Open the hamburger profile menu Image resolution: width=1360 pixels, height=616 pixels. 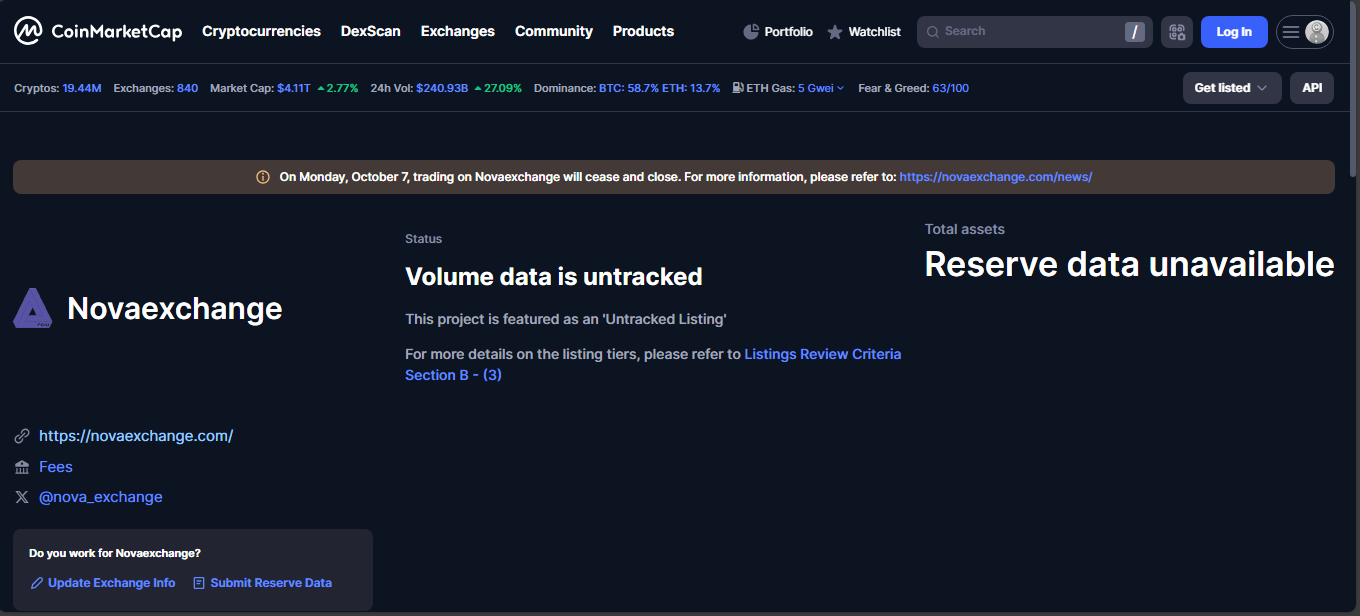pyautogui.click(x=1304, y=32)
